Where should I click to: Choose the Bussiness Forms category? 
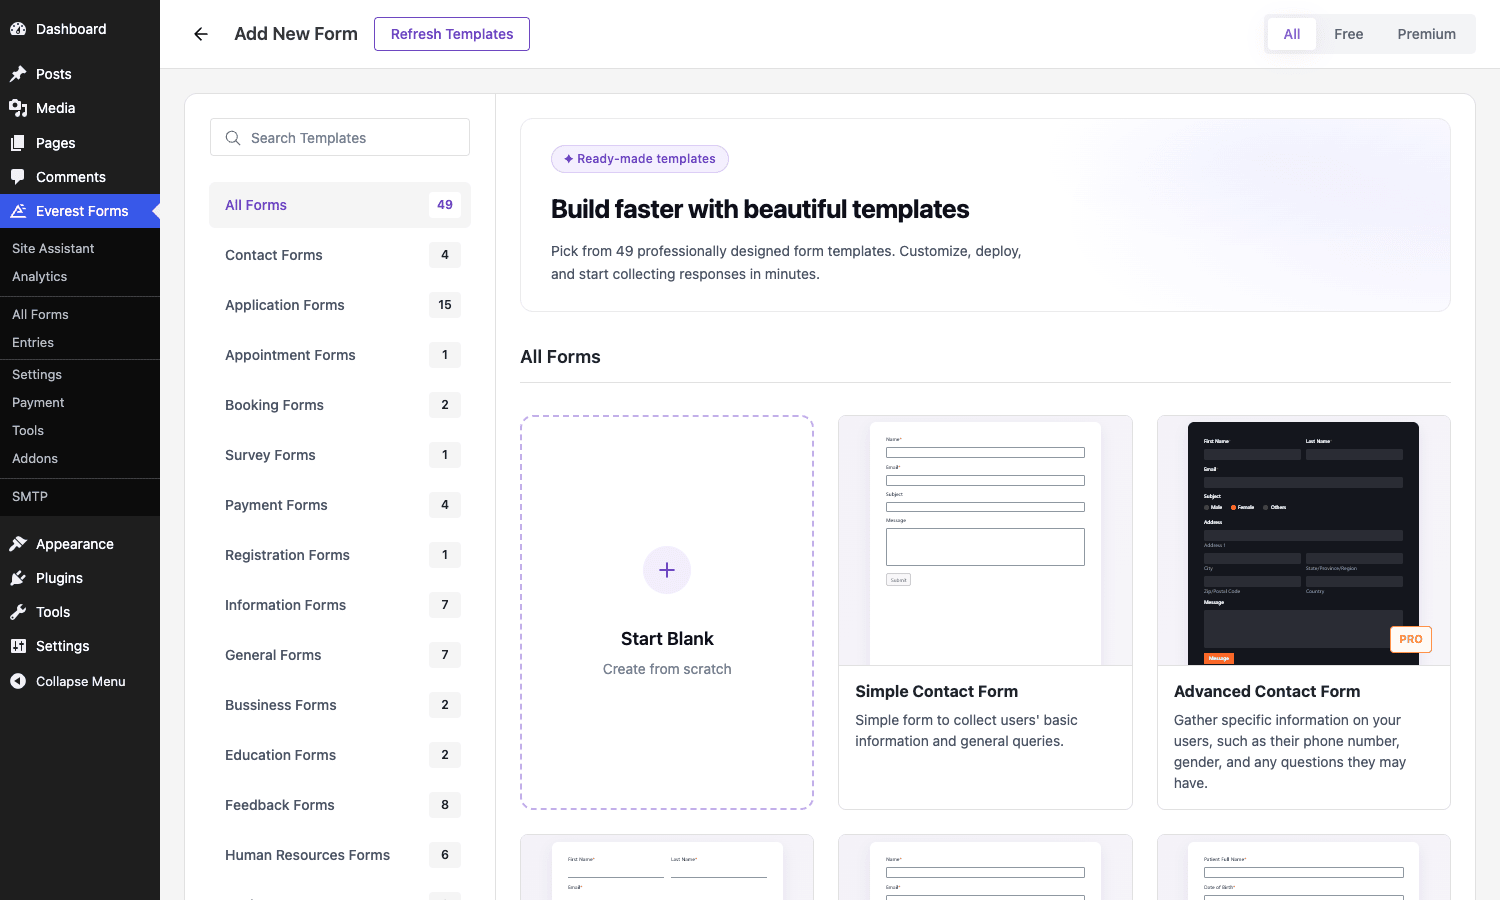[x=340, y=705]
